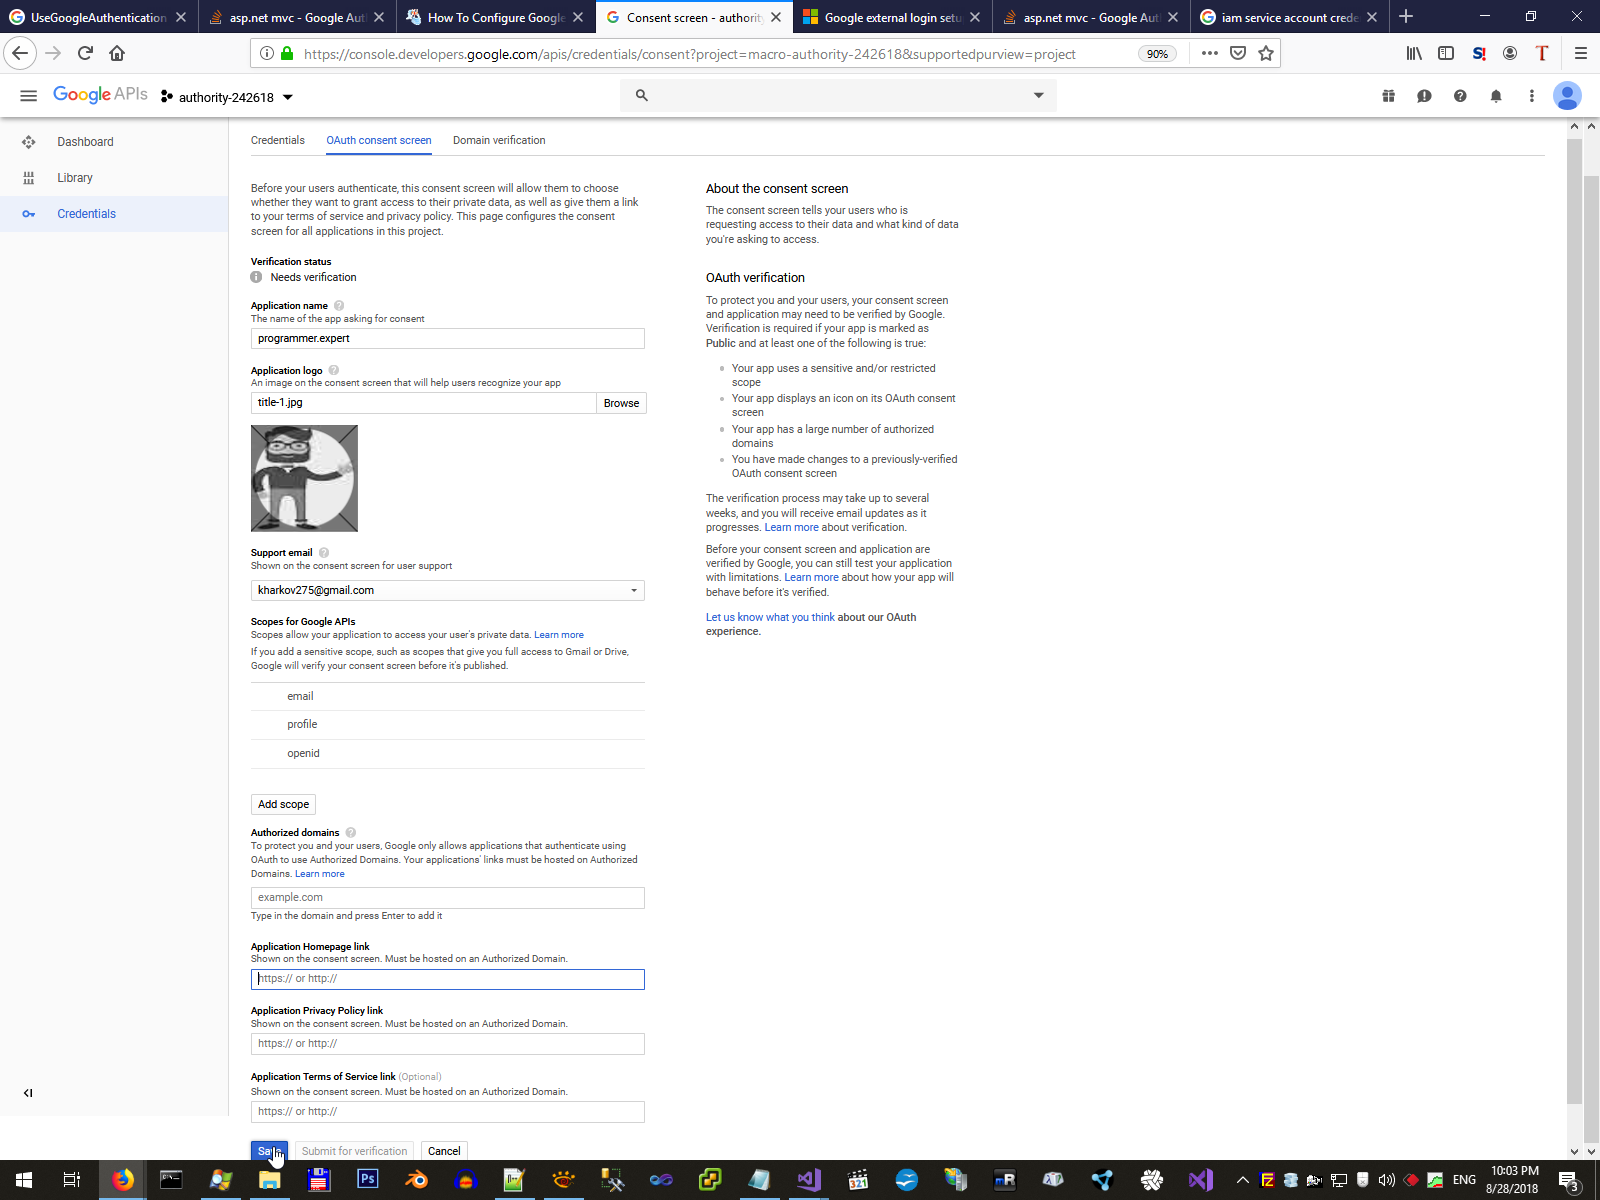This screenshot has height=1200, width=1600.
Task: Bookmark this page with the star icon
Action: coord(1266,53)
